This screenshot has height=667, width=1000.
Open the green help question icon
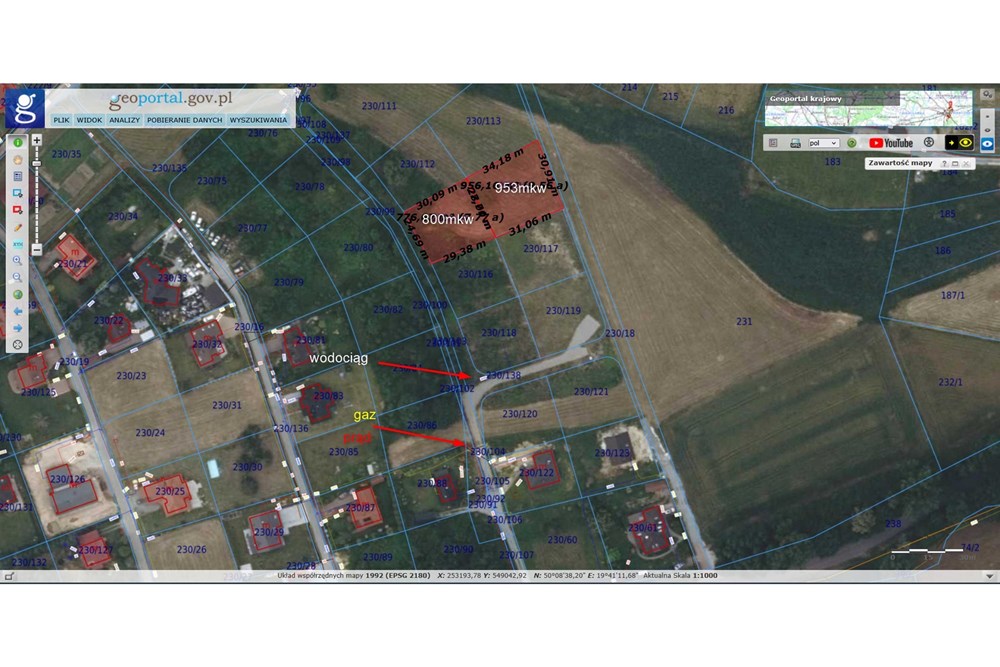(x=851, y=143)
